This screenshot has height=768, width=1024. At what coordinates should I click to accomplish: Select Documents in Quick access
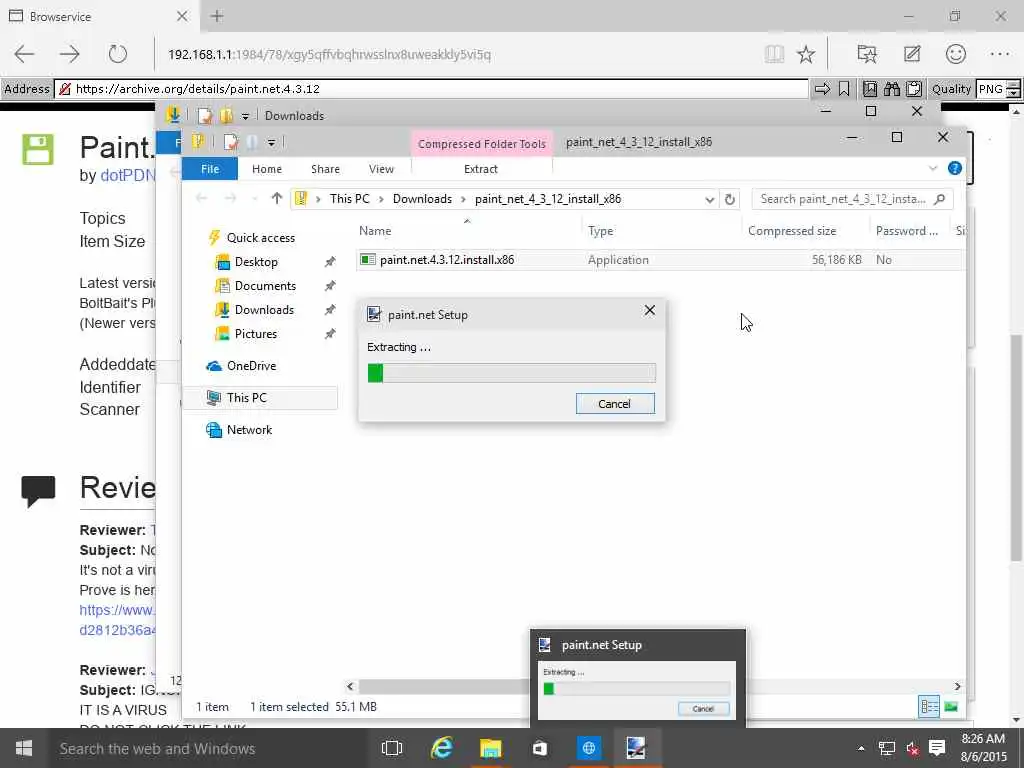264,286
